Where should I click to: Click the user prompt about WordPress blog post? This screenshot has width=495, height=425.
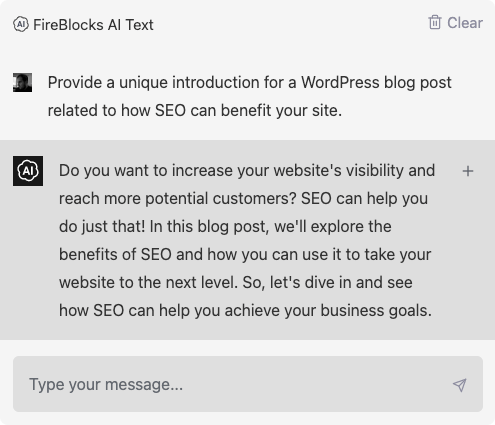click(x=249, y=96)
